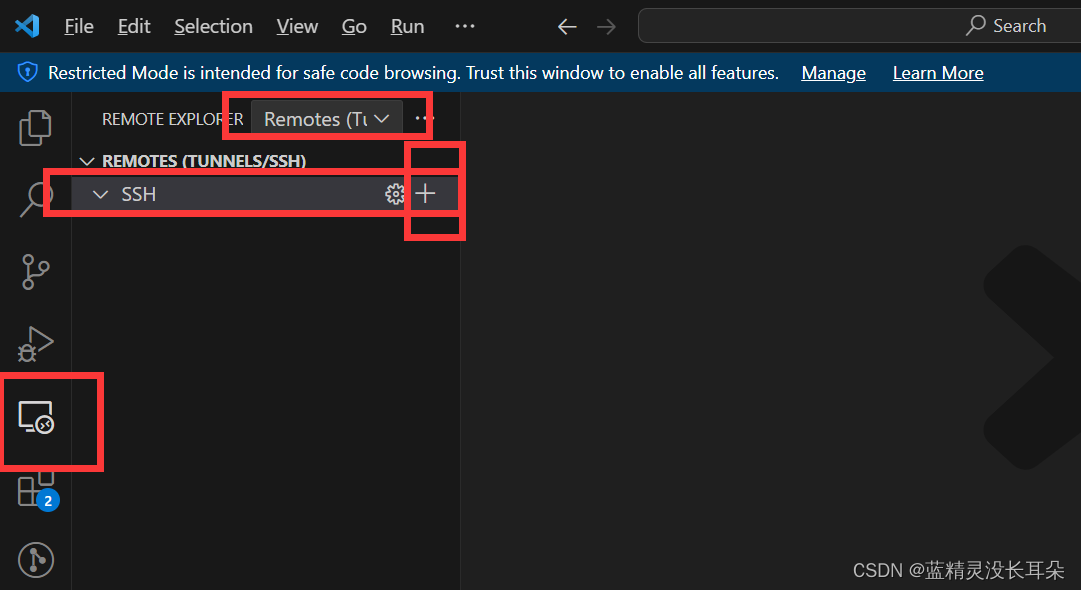Open the Run menu

point(406,26)
